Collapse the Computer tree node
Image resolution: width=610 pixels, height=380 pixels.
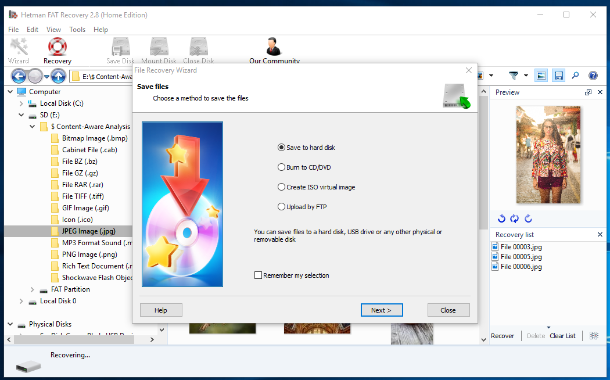coord(10,92)
